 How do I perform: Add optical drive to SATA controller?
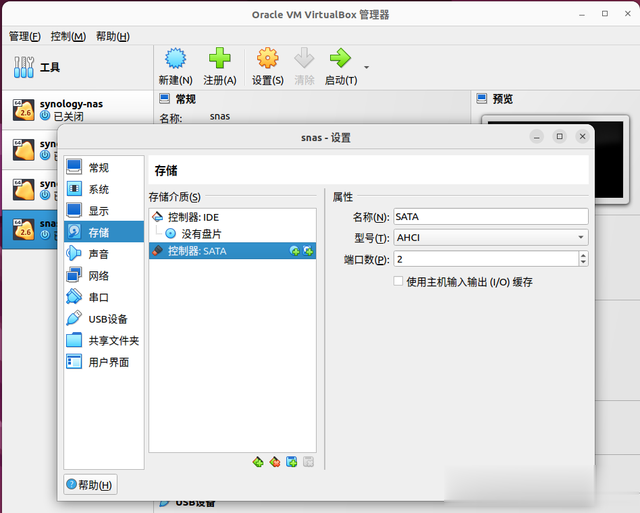pos(294,251)
